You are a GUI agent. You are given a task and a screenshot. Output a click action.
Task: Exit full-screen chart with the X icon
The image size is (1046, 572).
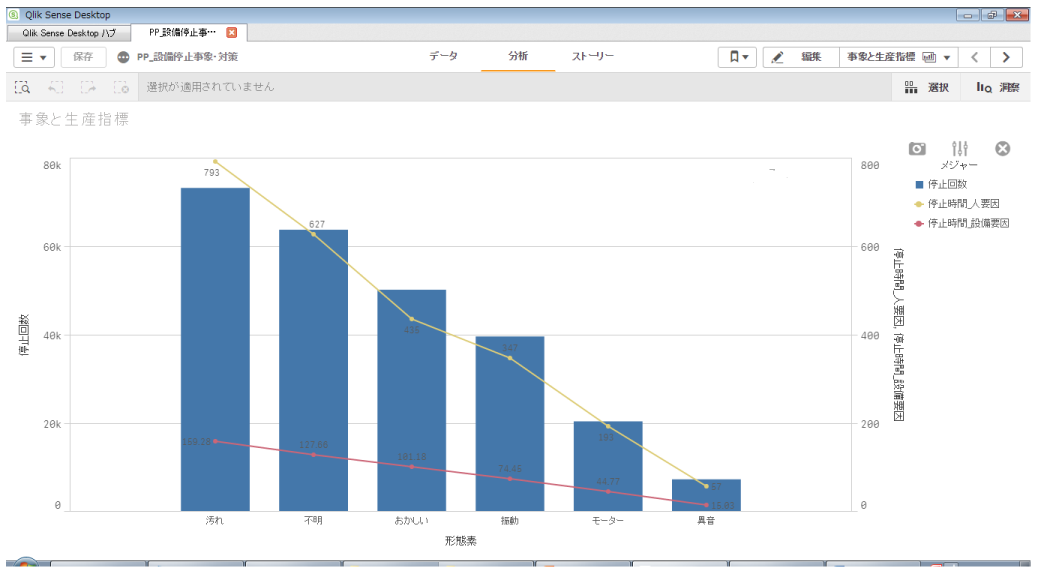tap(1002, 148)
